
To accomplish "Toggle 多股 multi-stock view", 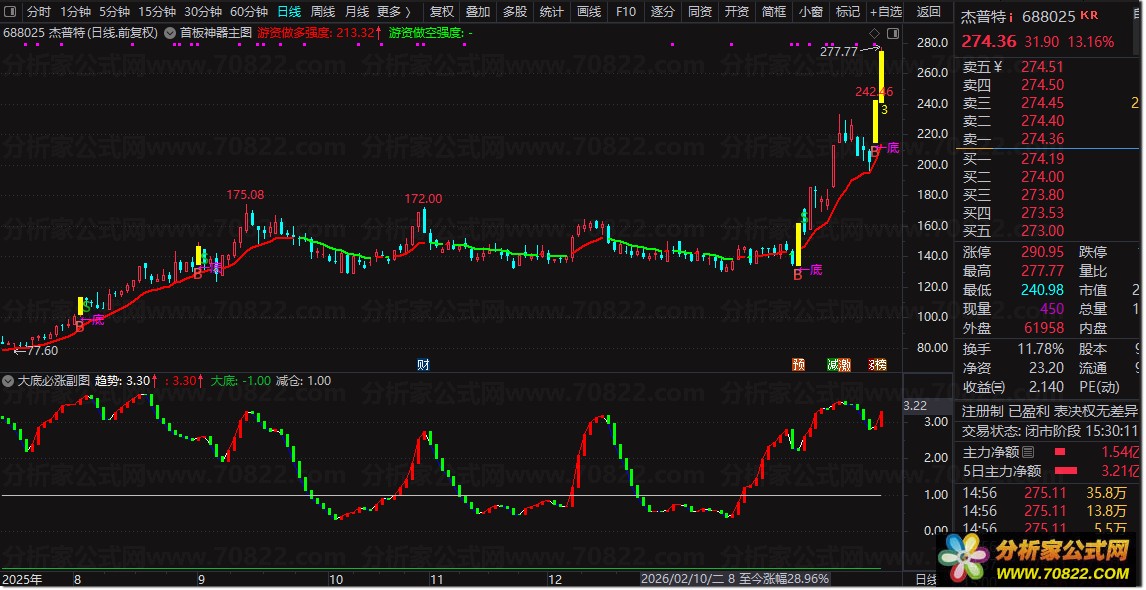I will [x=514, y=12].
